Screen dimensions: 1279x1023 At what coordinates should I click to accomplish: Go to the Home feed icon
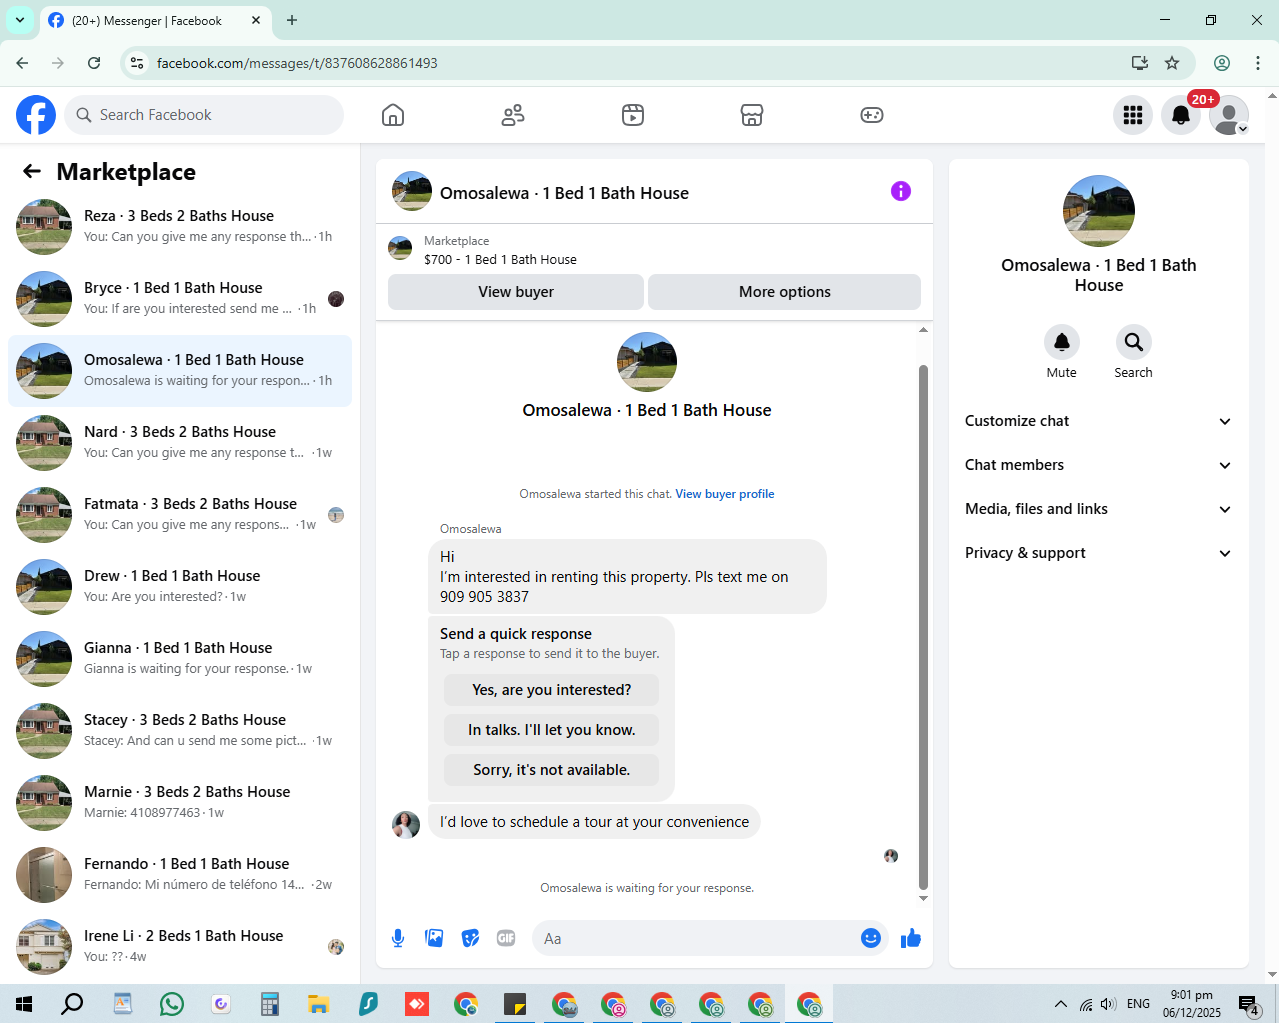(393, 115)
